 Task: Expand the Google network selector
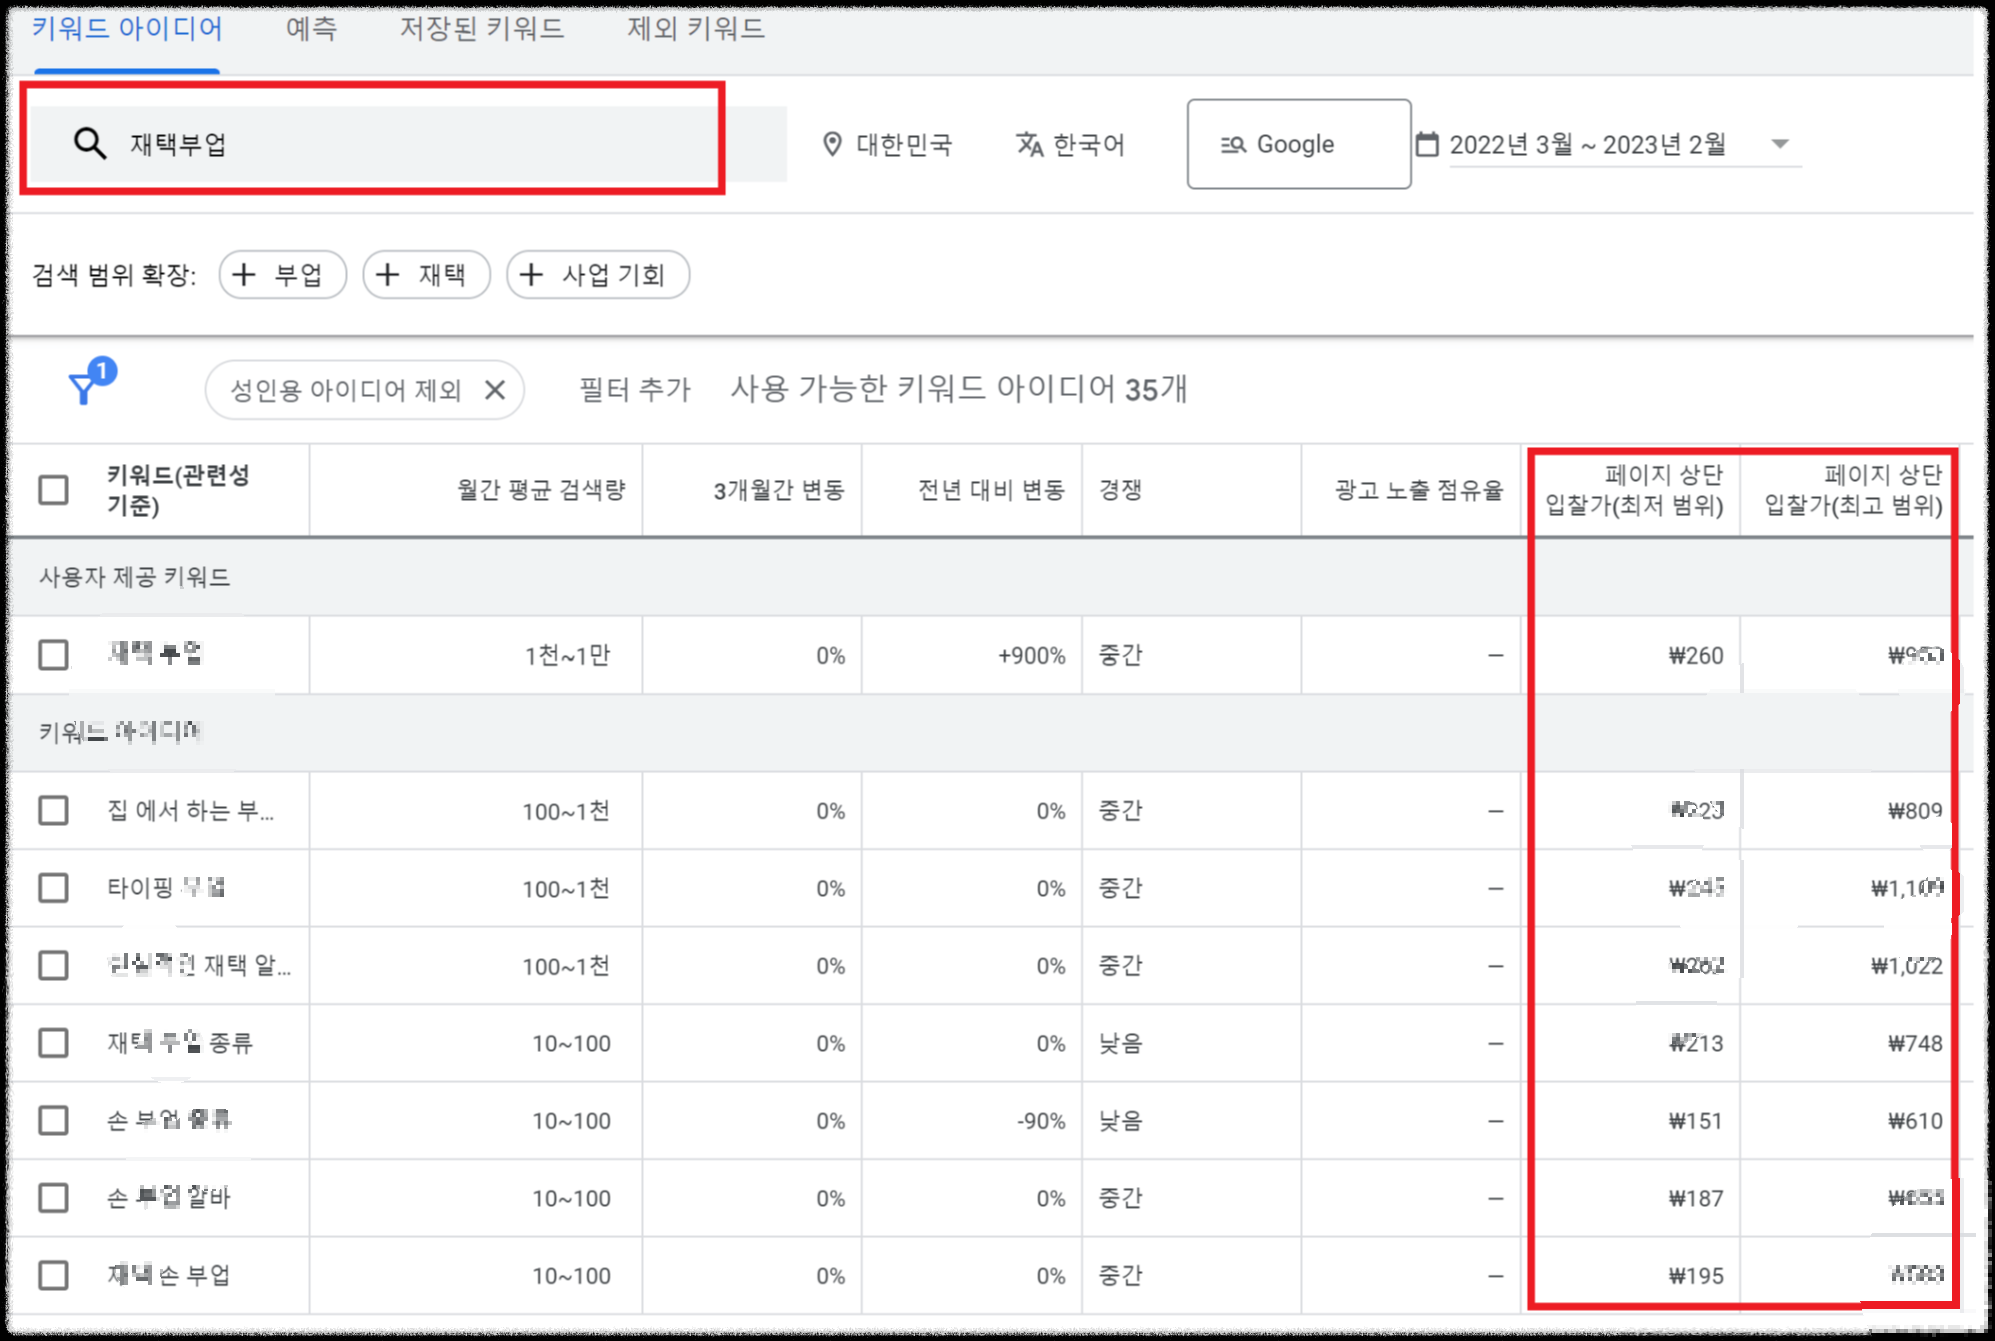(x=1298, y=143)
